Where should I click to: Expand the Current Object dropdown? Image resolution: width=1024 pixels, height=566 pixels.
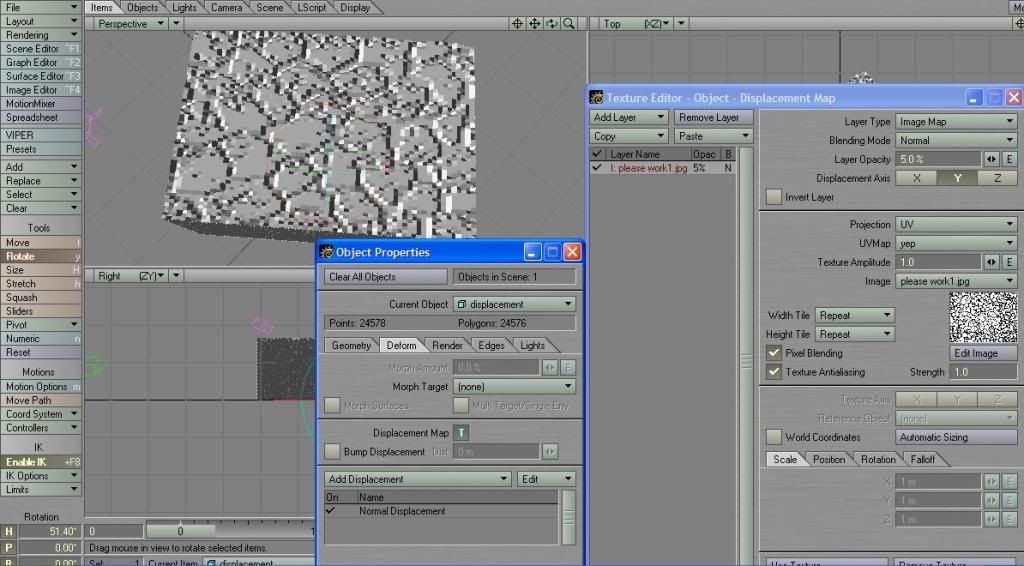tap(514, 304)
